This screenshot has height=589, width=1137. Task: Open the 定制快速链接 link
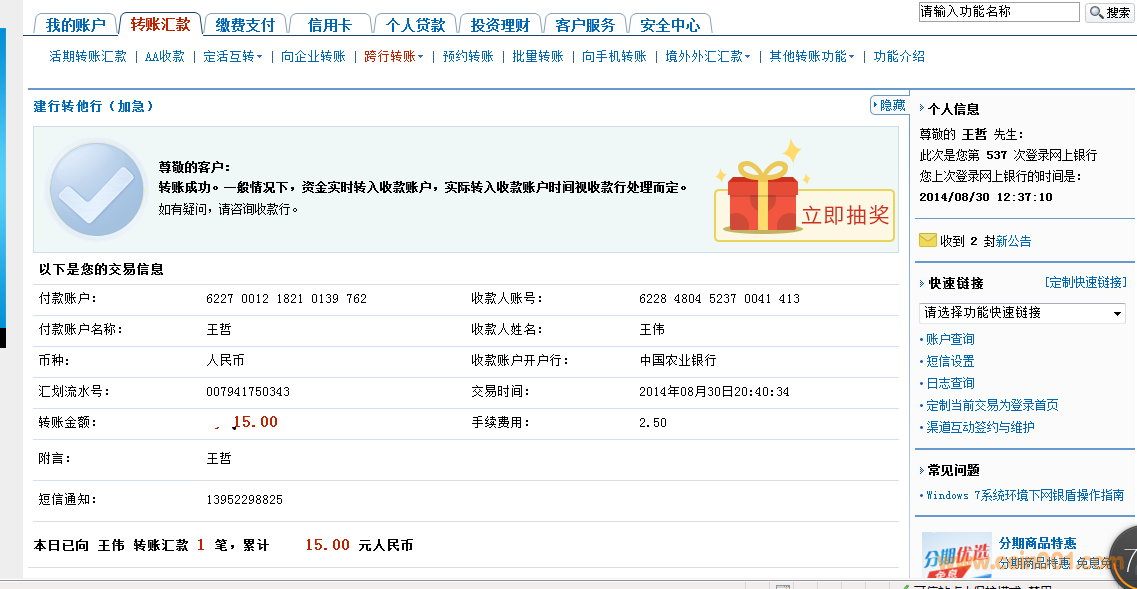point(1084,283)
